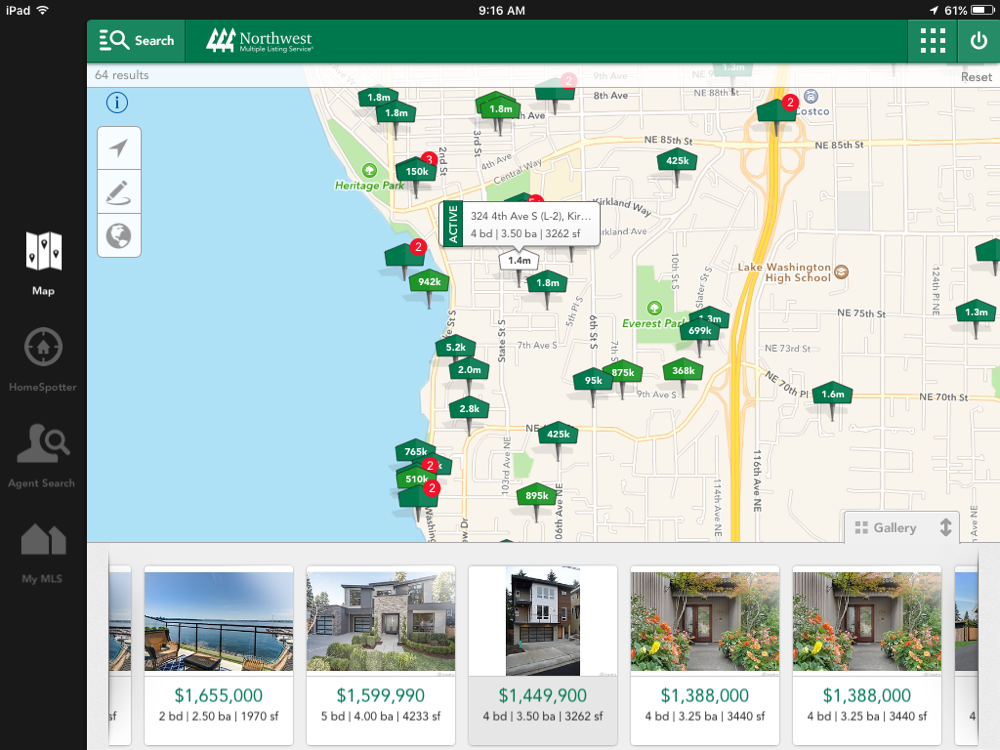Switch map type with globe icon
1000x750 pixels.
coord(119,235)
